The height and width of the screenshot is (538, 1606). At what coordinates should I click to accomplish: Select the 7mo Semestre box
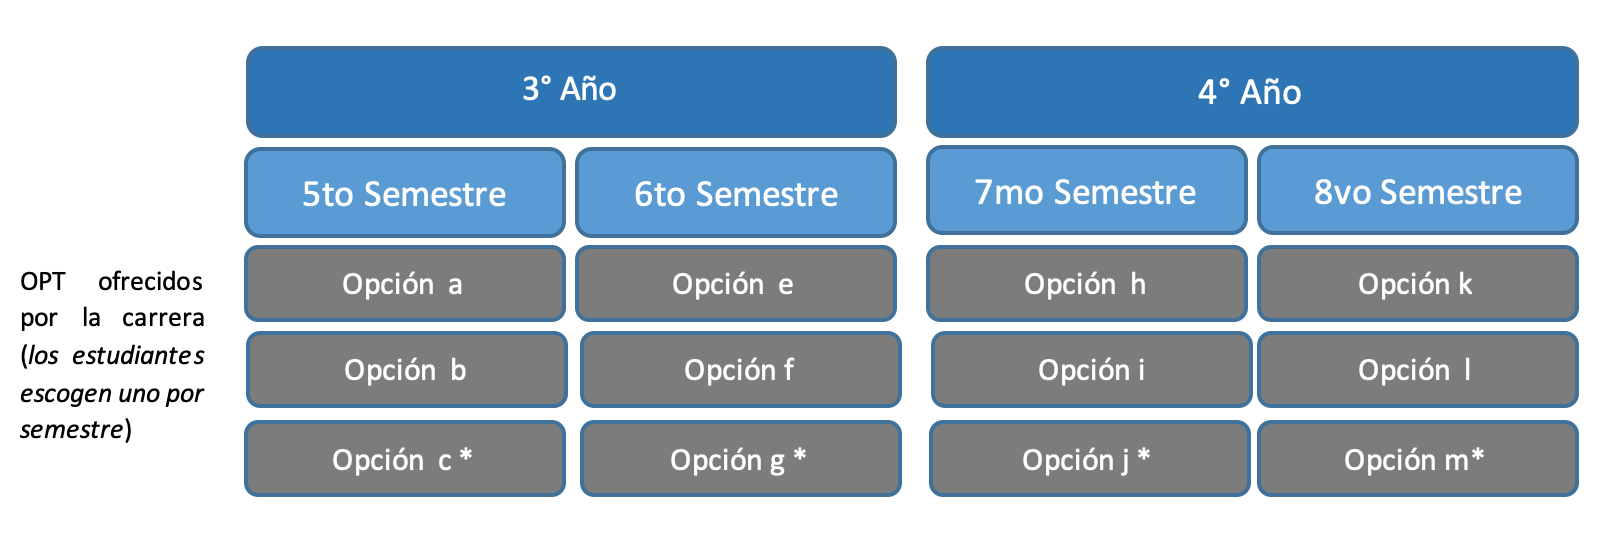point(1087,190)
